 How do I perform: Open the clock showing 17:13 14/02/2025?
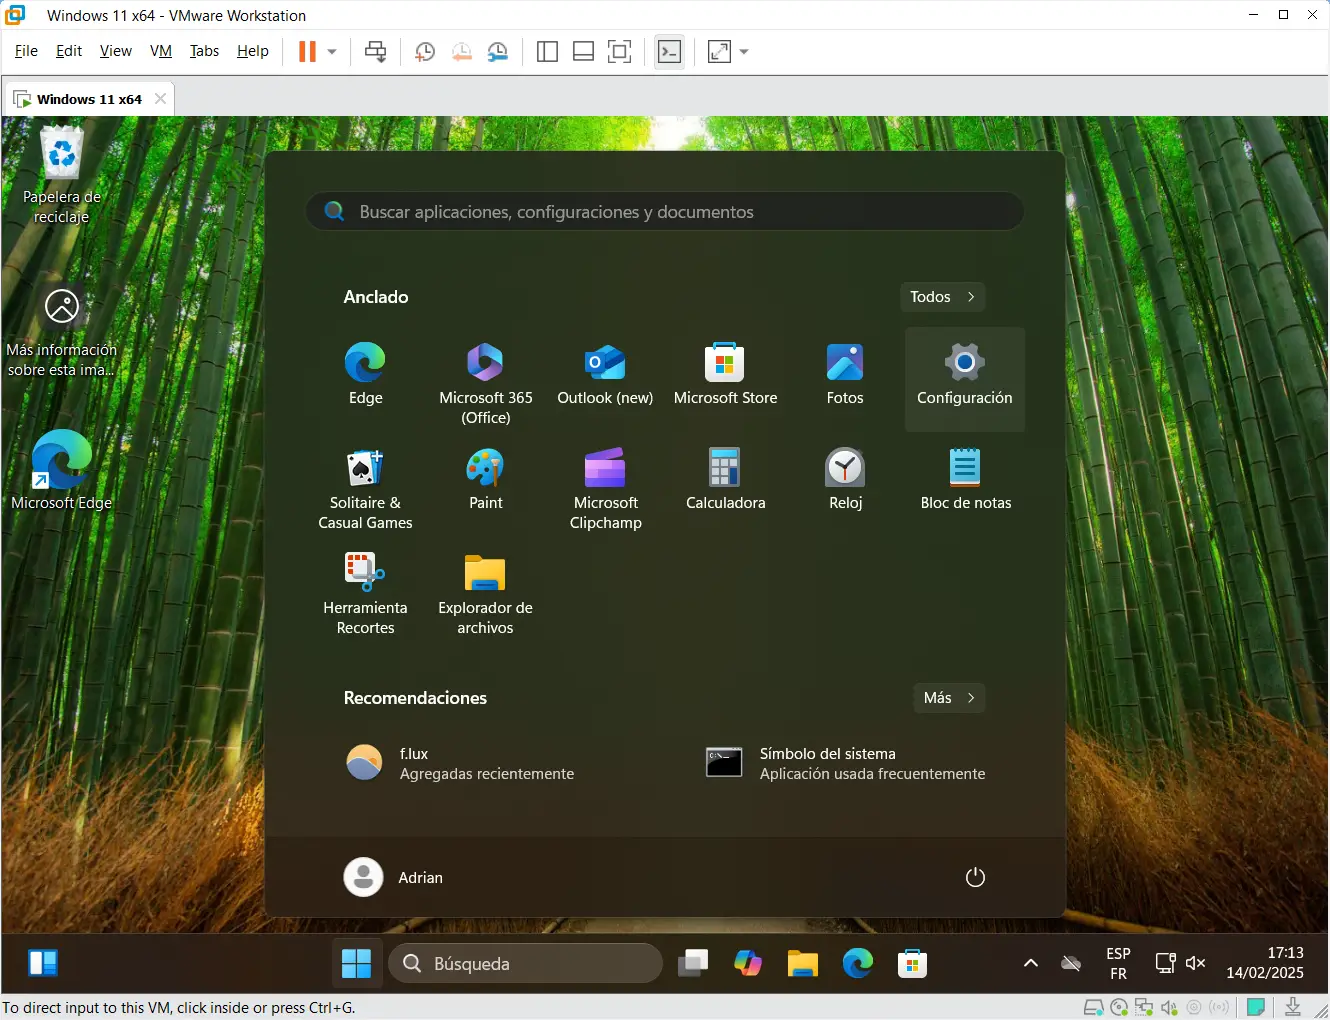pos(1265,963)
